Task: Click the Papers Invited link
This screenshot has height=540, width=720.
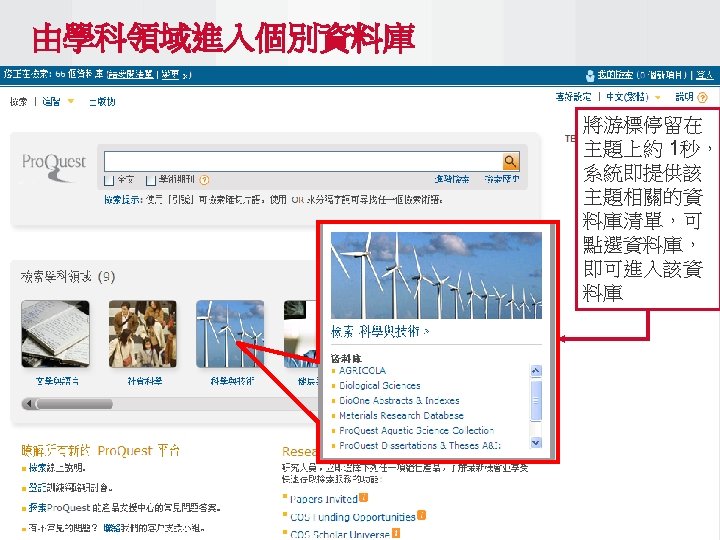Action: [x=324, y=499]
